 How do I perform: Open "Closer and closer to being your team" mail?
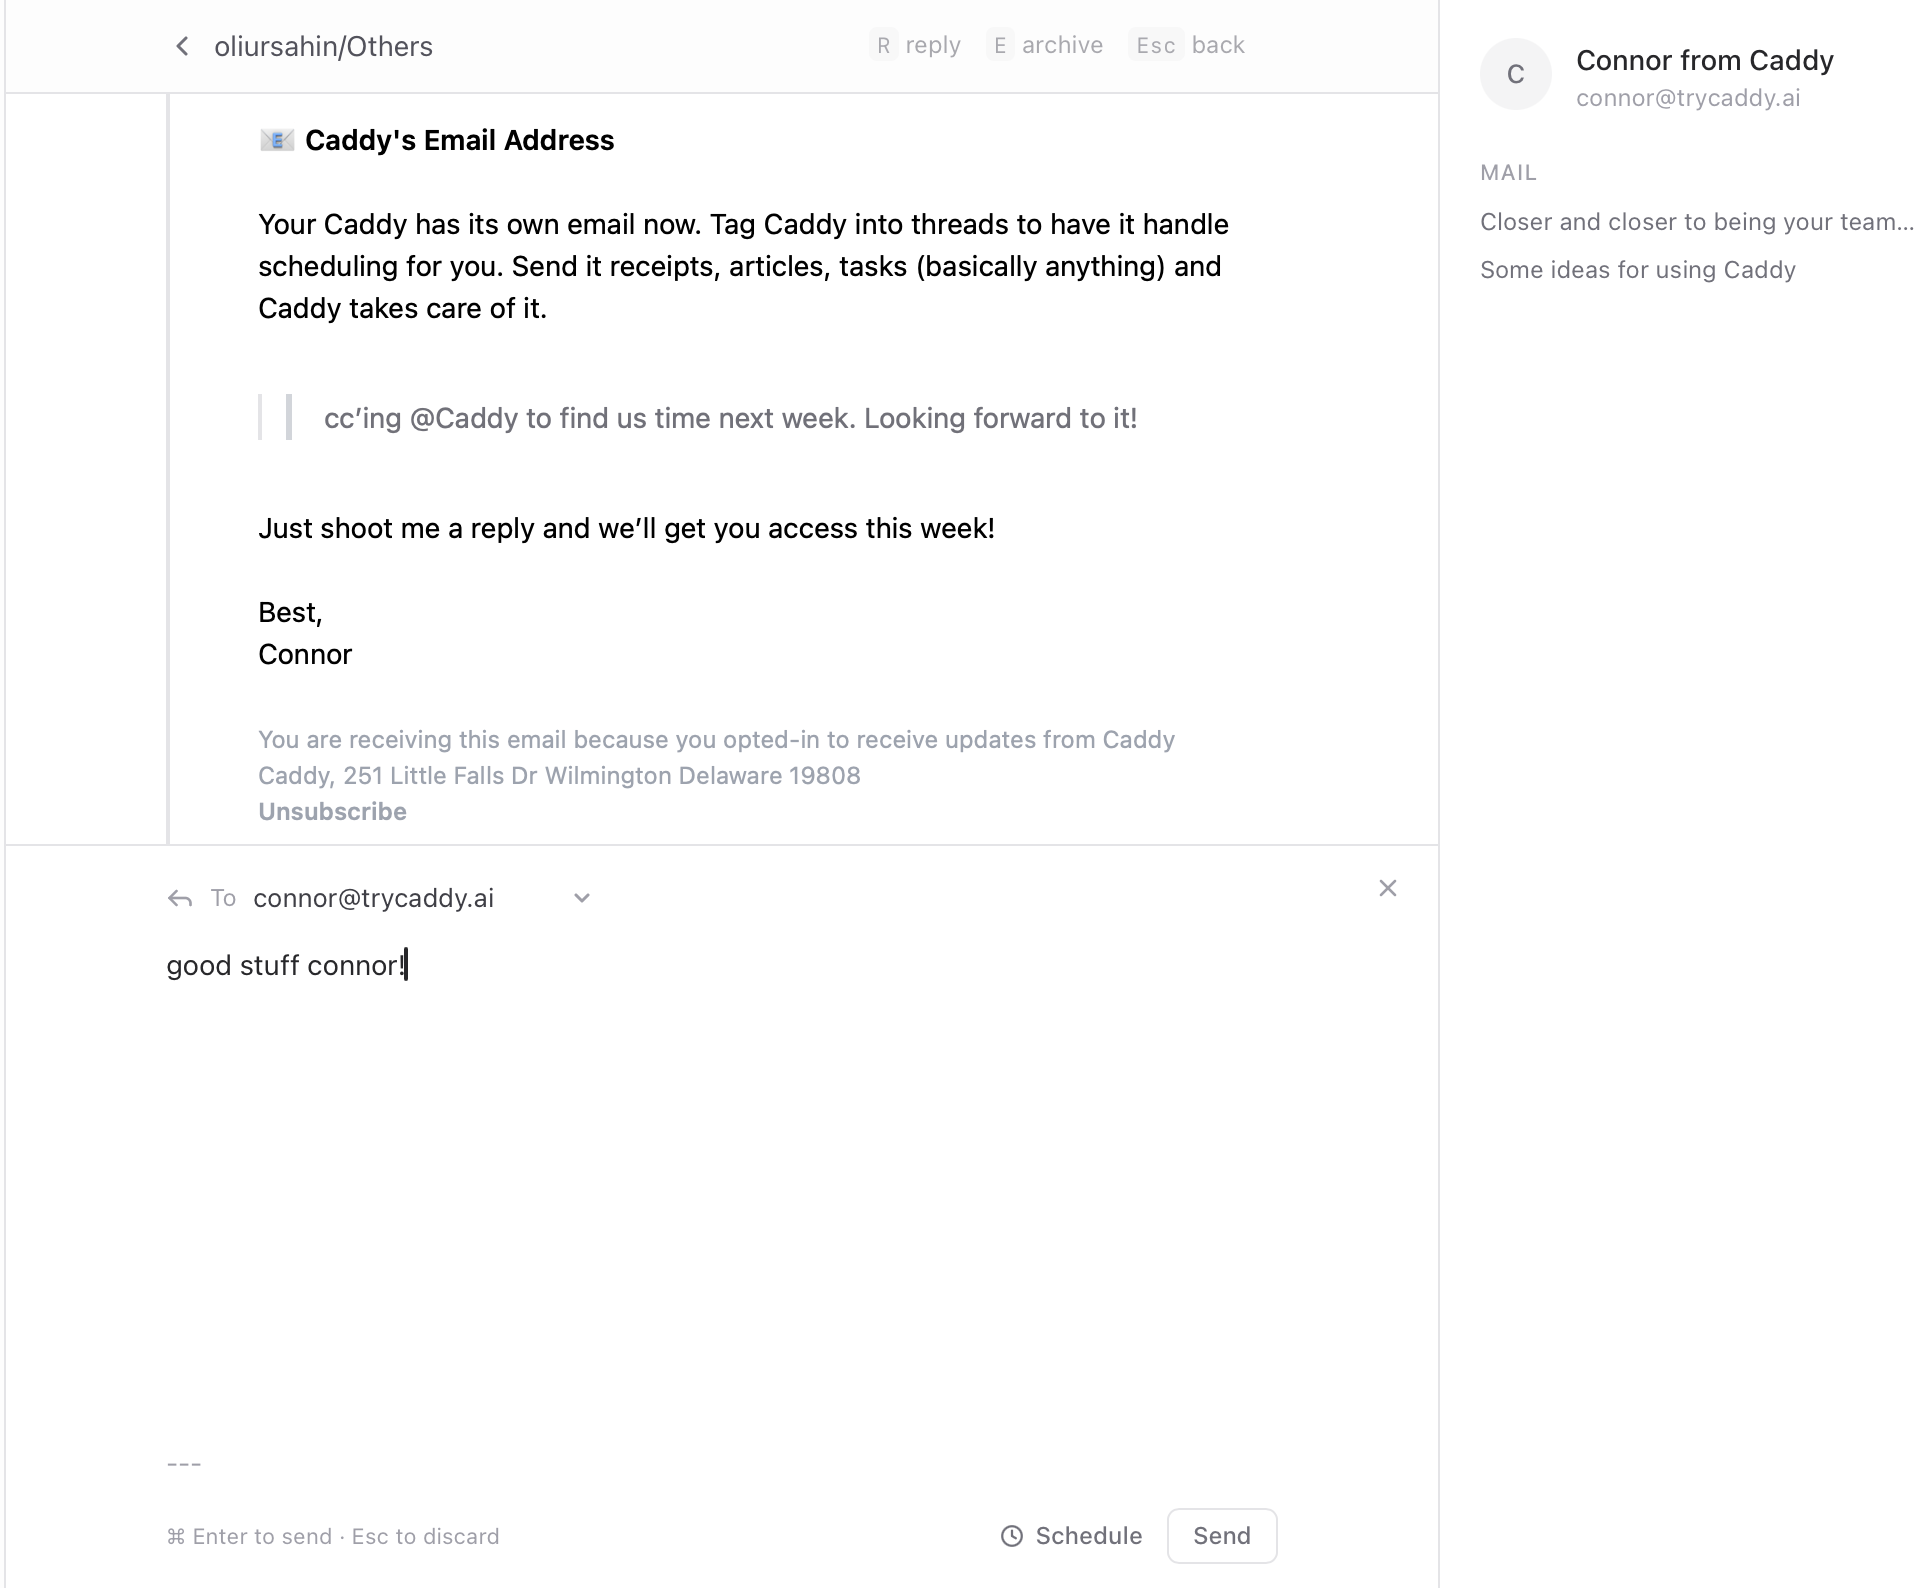coord(1696,222)
